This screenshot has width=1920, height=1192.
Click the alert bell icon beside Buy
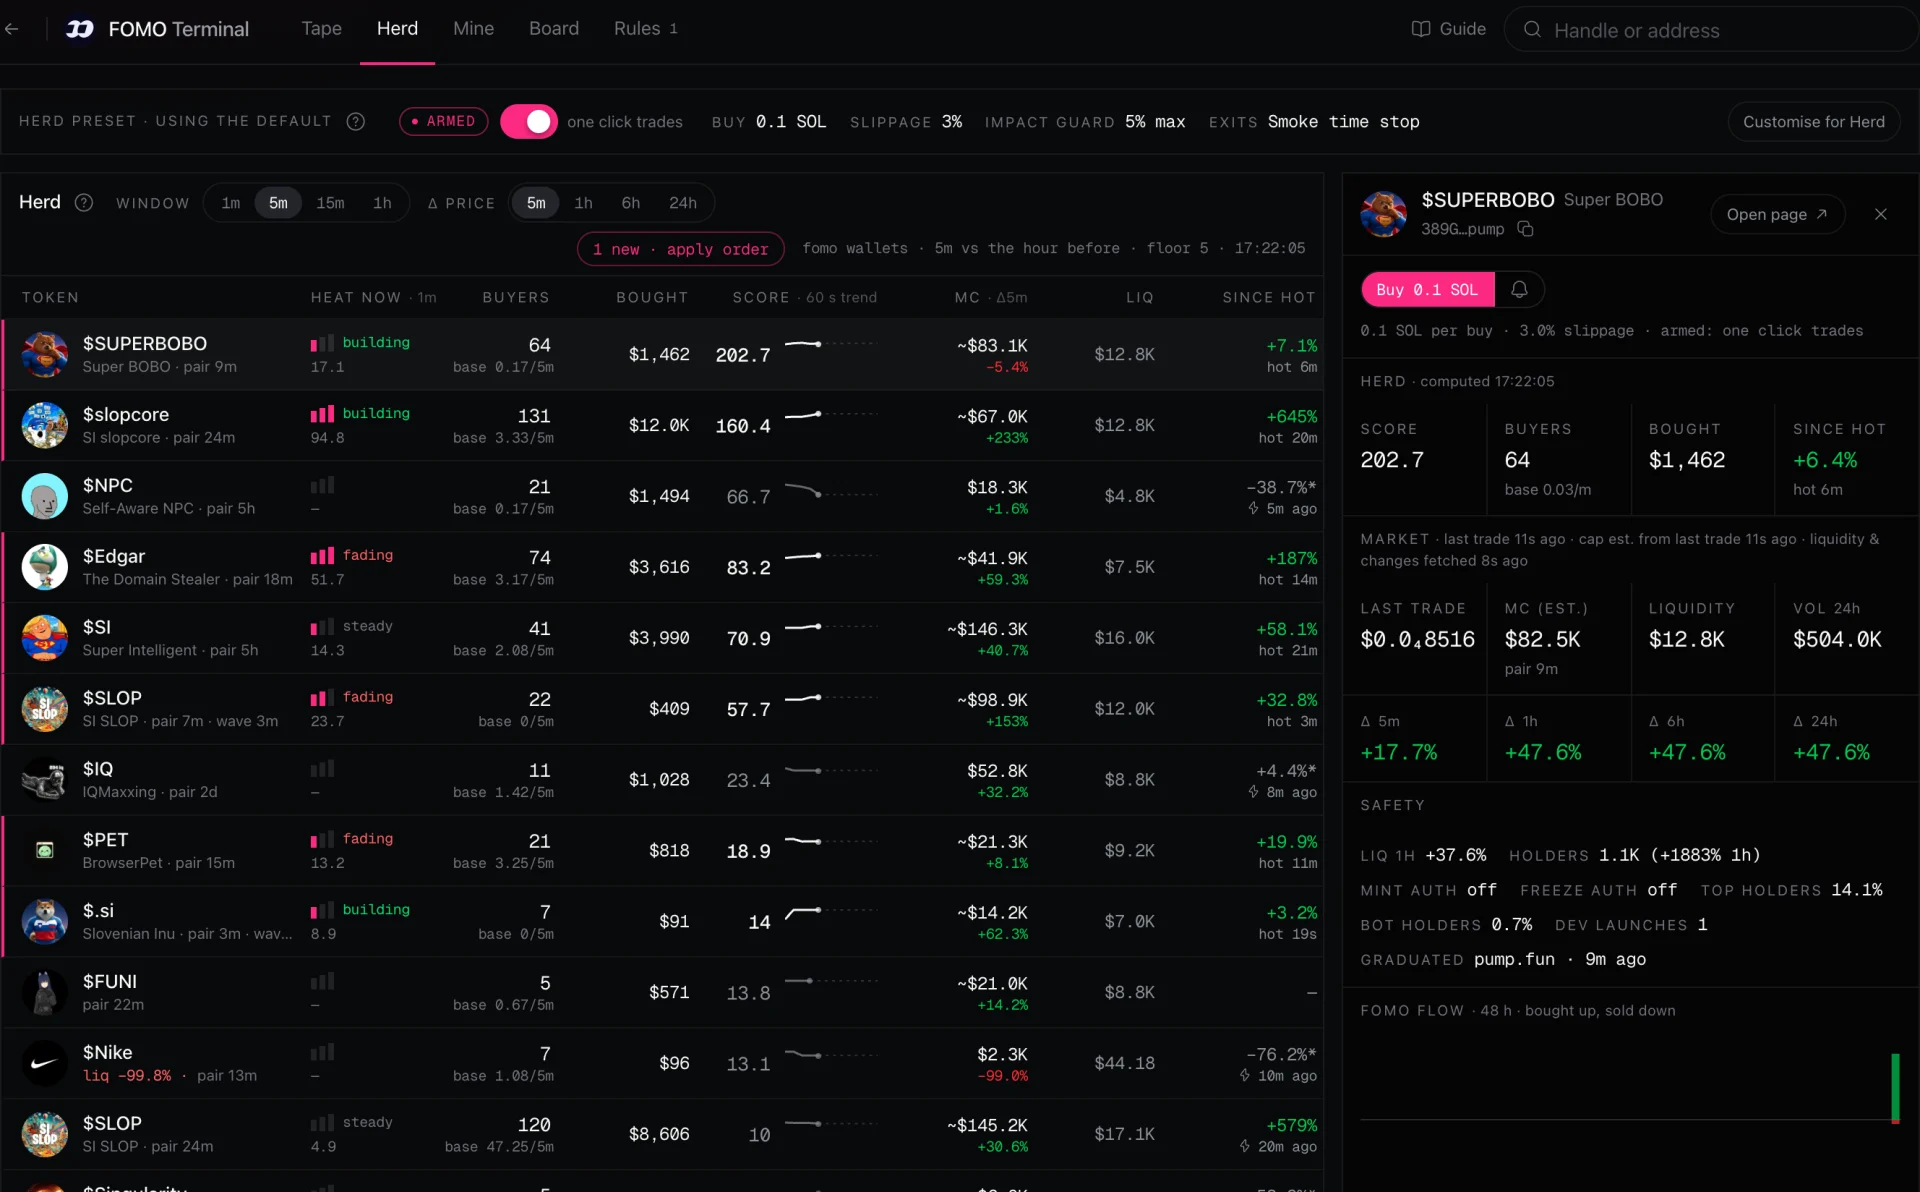(1519, 289)
